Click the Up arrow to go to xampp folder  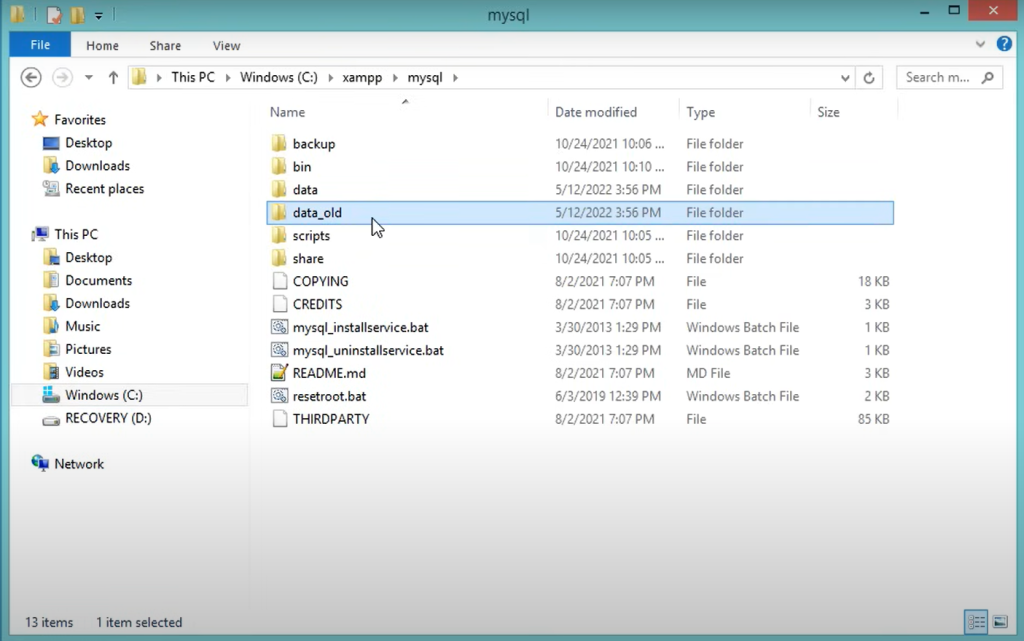pos(114,77)
